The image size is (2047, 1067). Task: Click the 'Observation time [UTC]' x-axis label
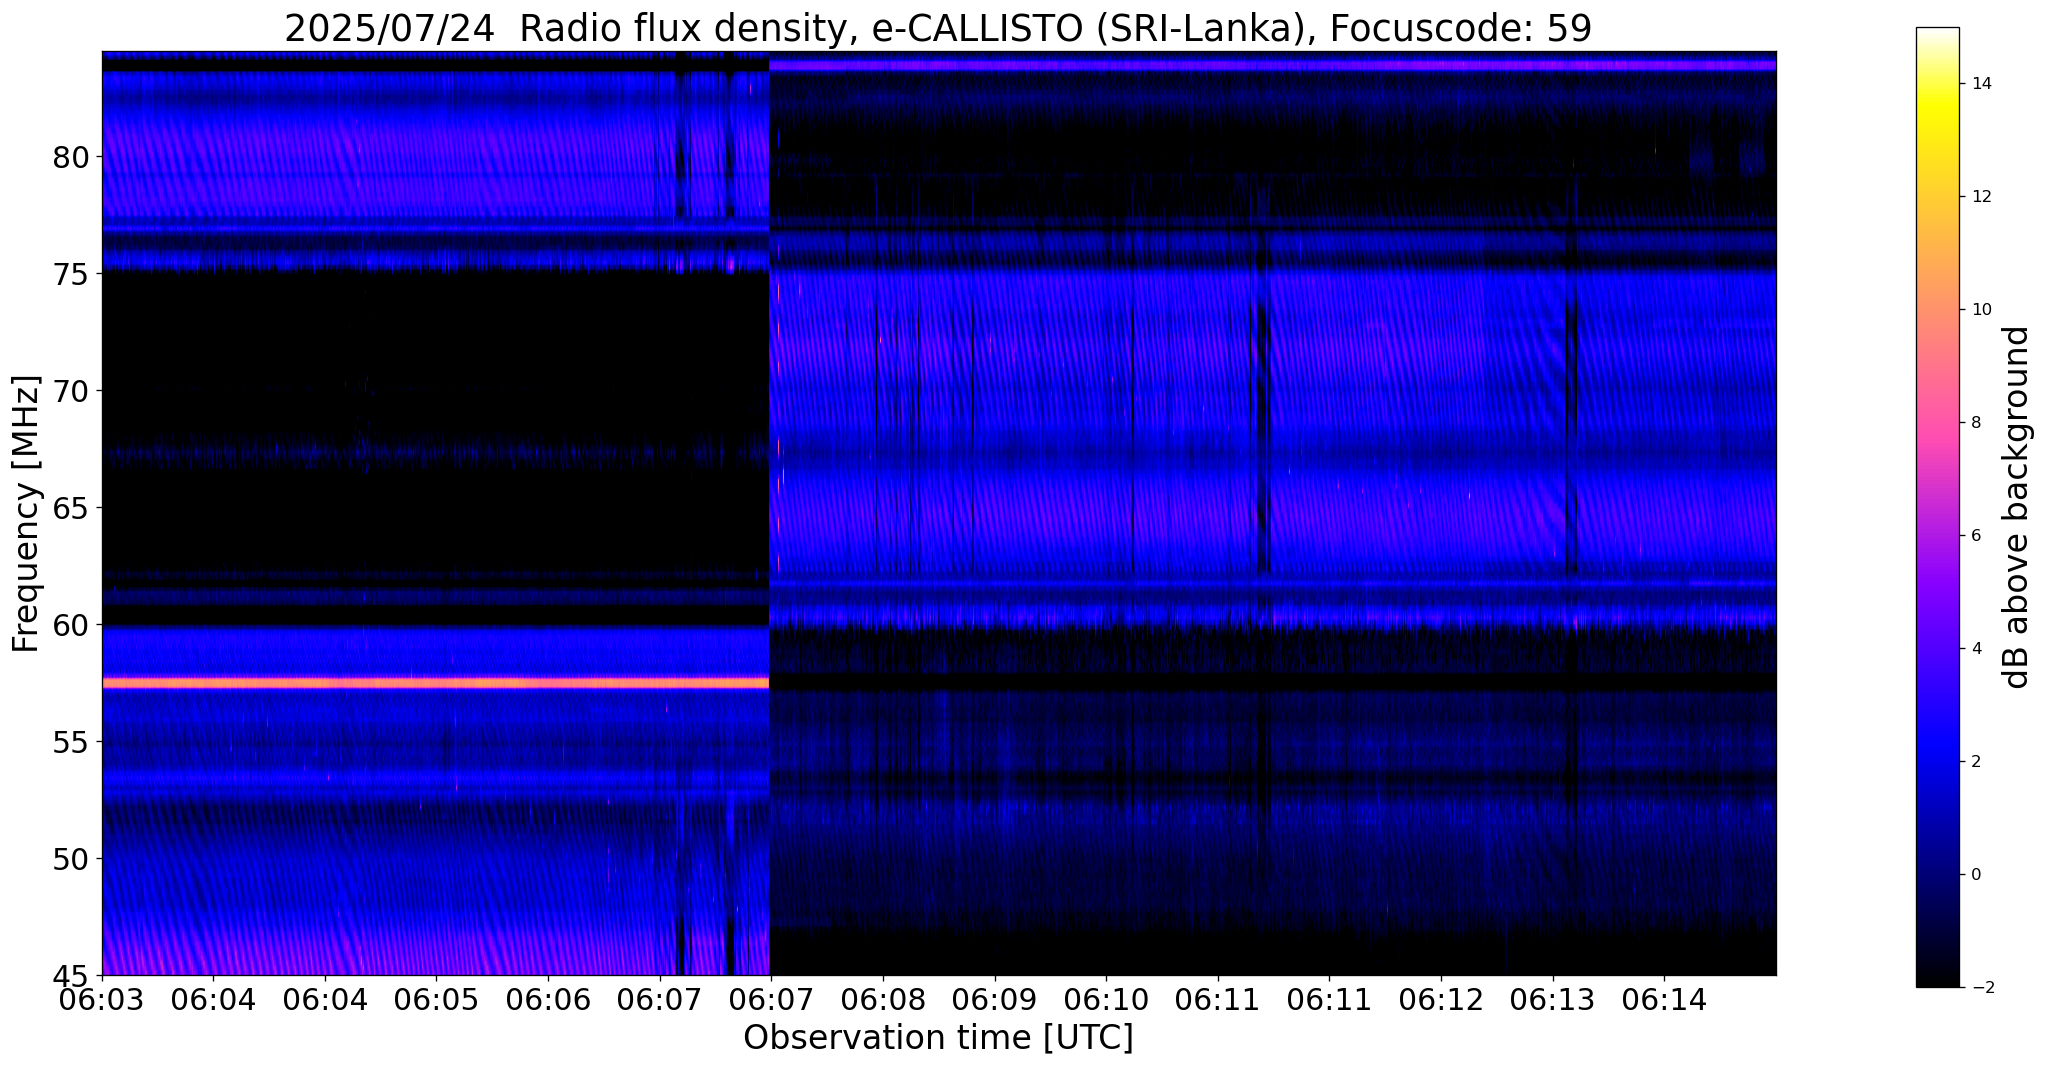point(938,1038)
